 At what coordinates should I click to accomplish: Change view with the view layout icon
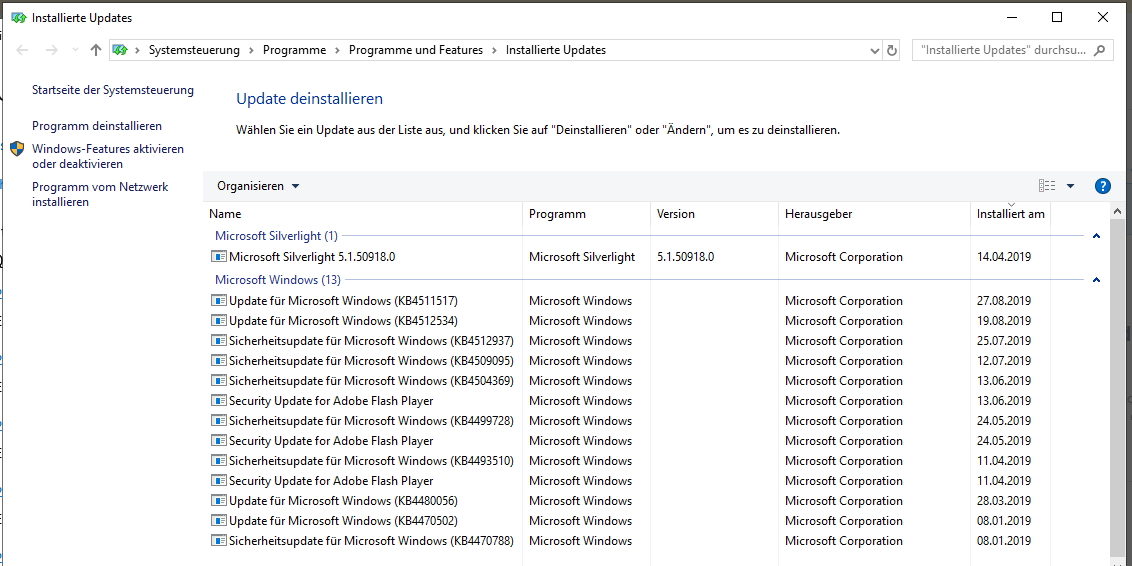[1047, 186]
